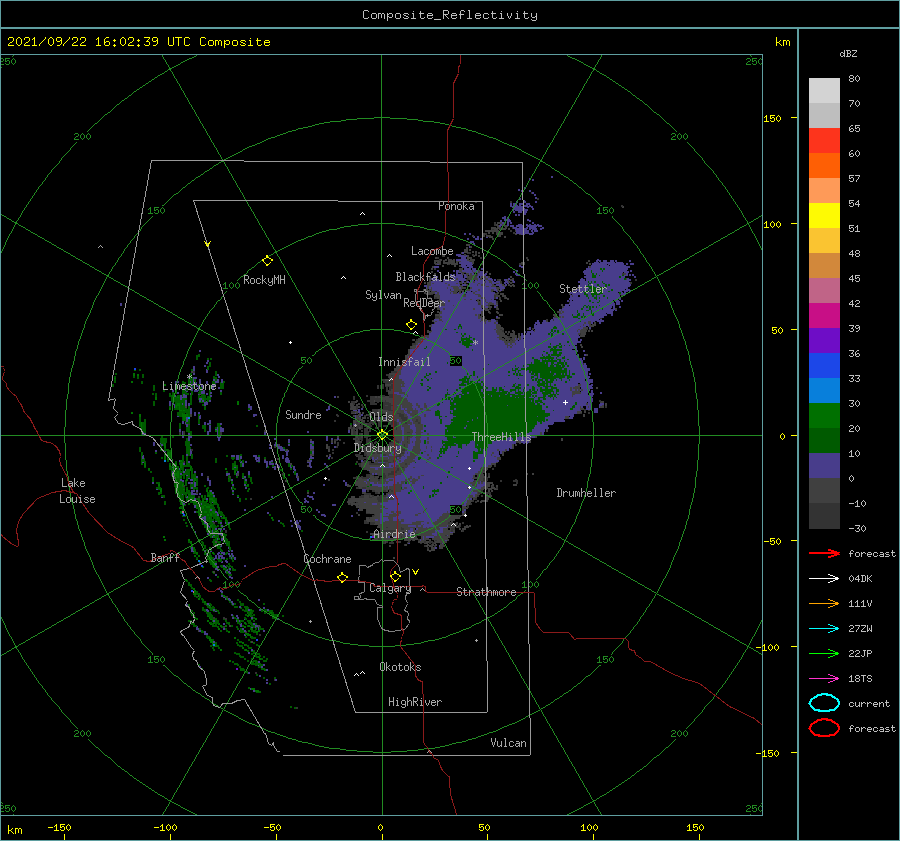Click the Innisfail label
Screen dimensions: 900x841
pos(404,362)
